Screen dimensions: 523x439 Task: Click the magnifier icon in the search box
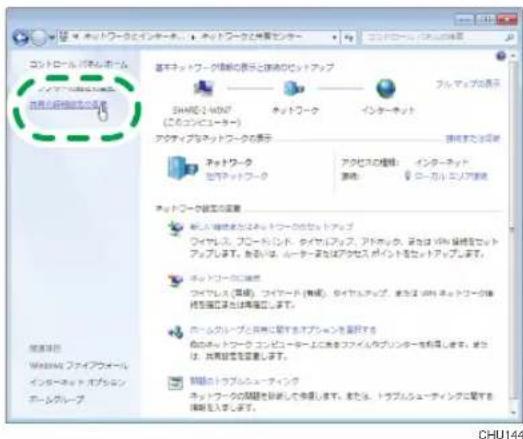(510, 37)
